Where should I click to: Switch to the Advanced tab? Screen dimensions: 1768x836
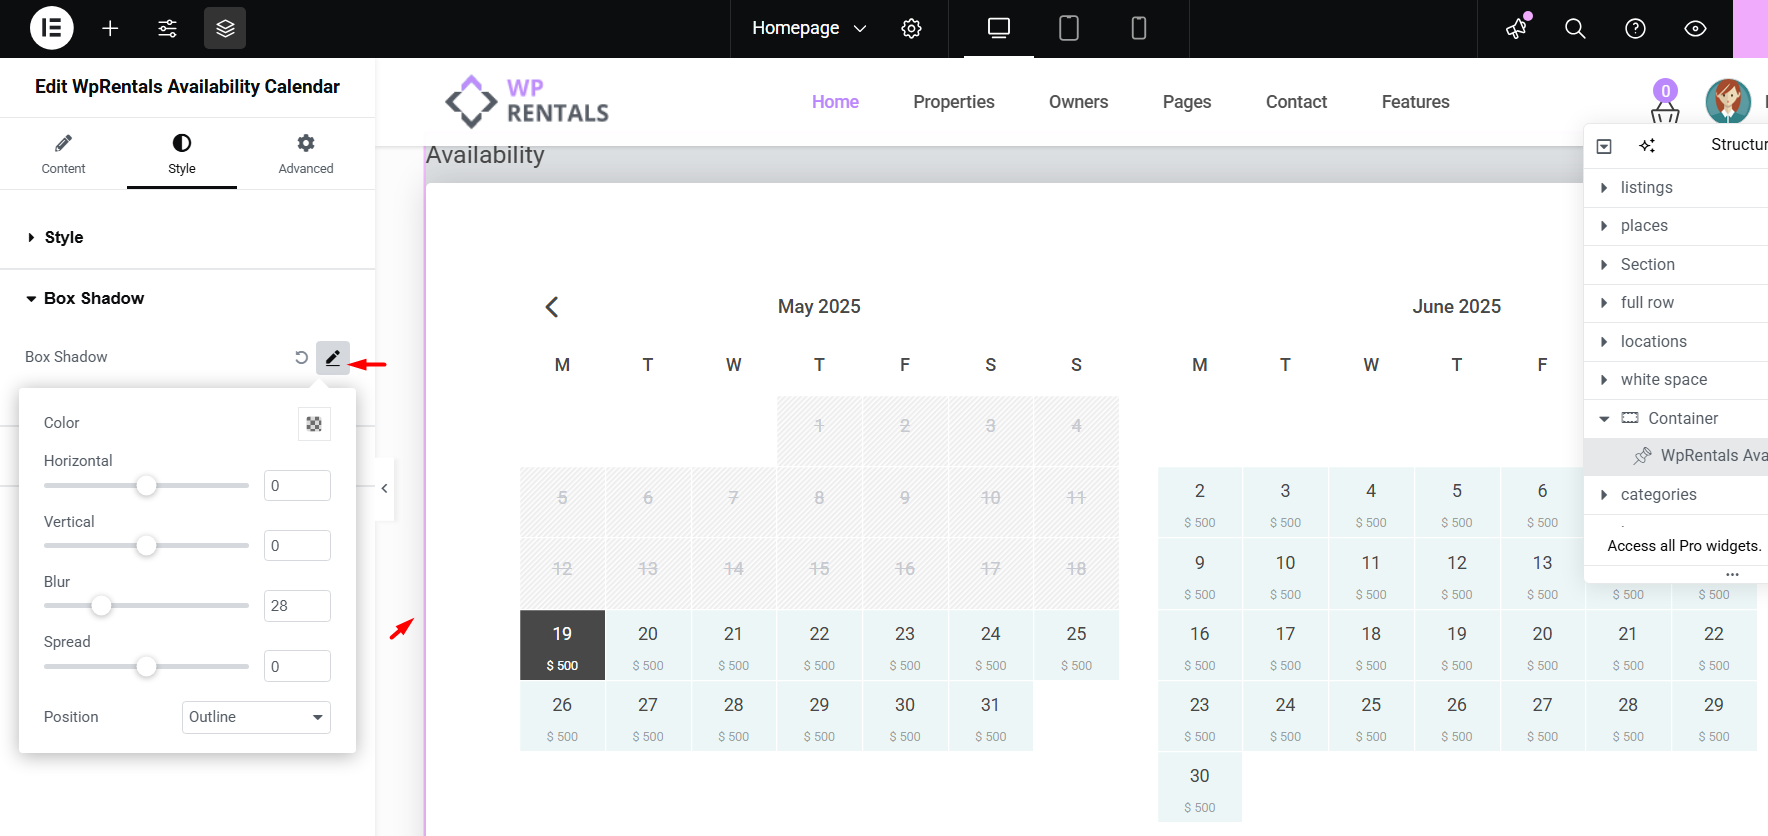(306, 153)
